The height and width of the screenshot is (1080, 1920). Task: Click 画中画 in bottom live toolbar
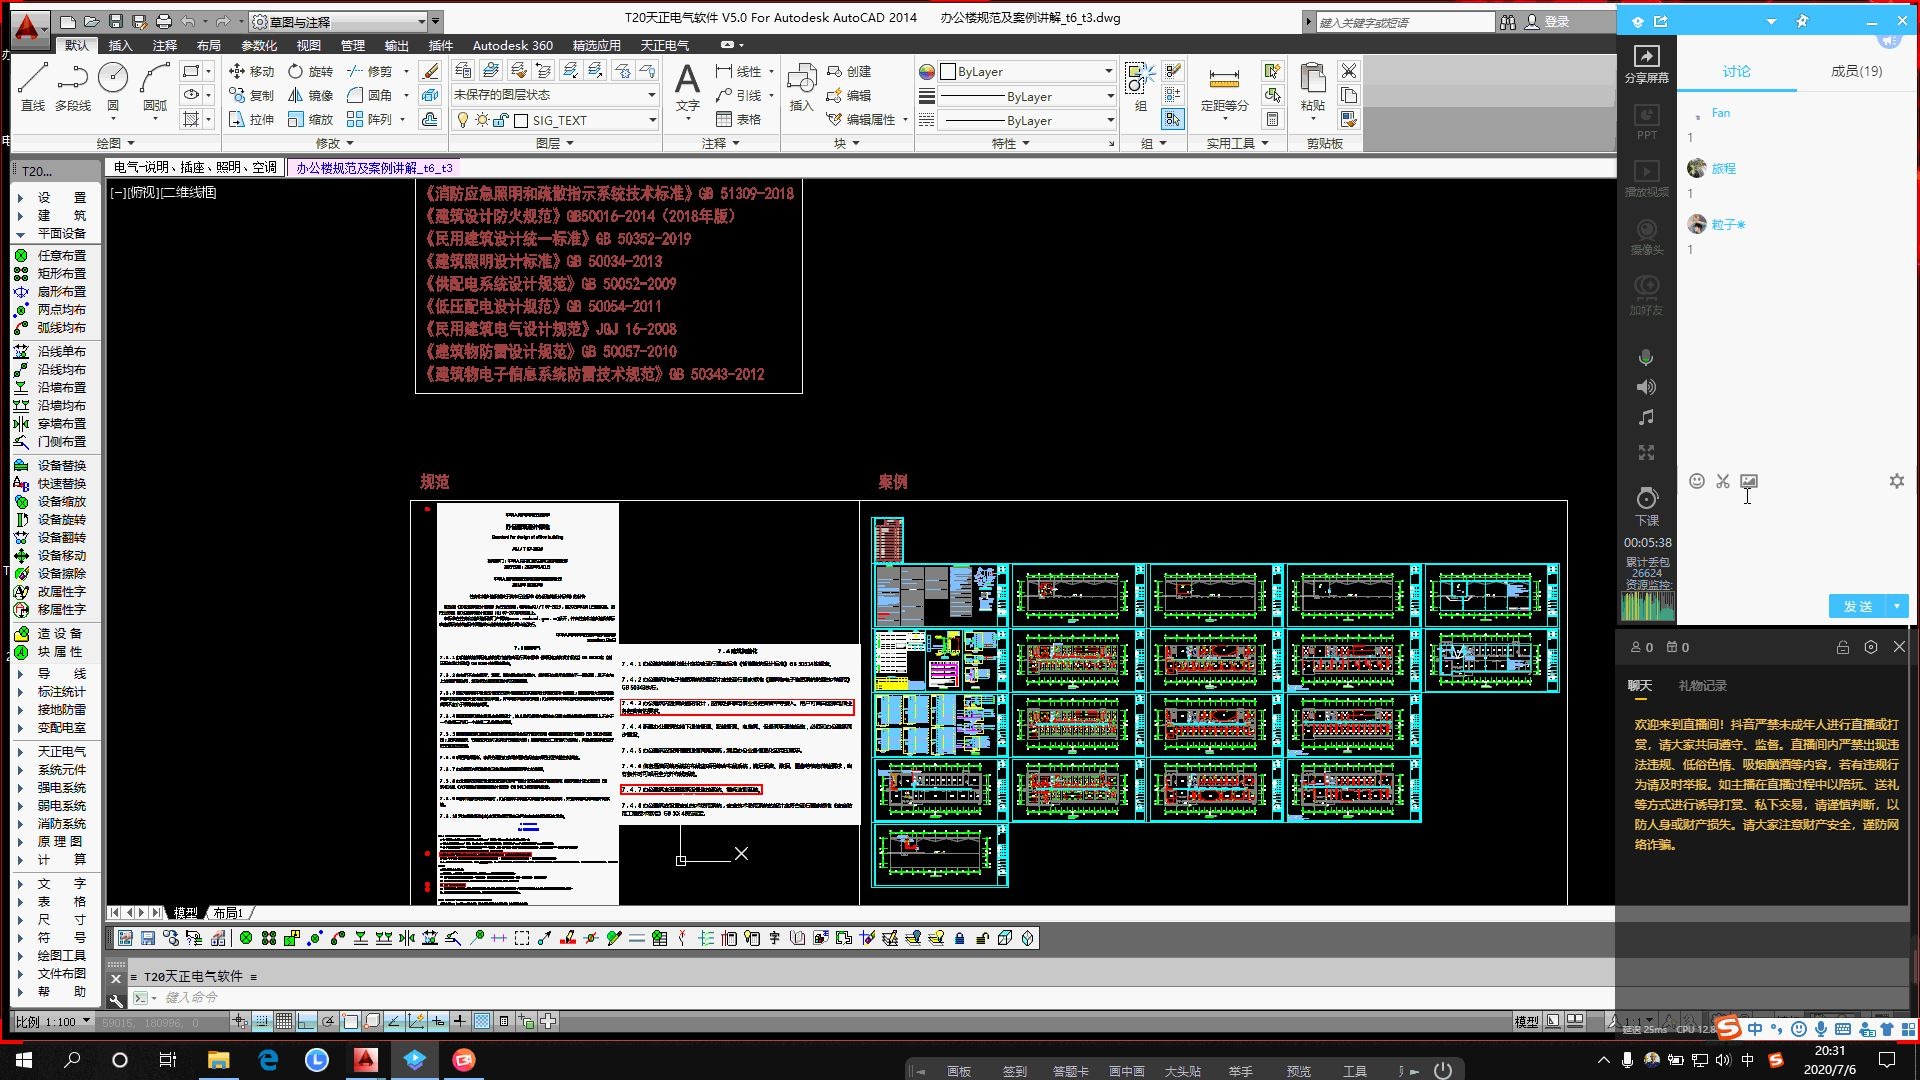[x=1126, y=1071]
